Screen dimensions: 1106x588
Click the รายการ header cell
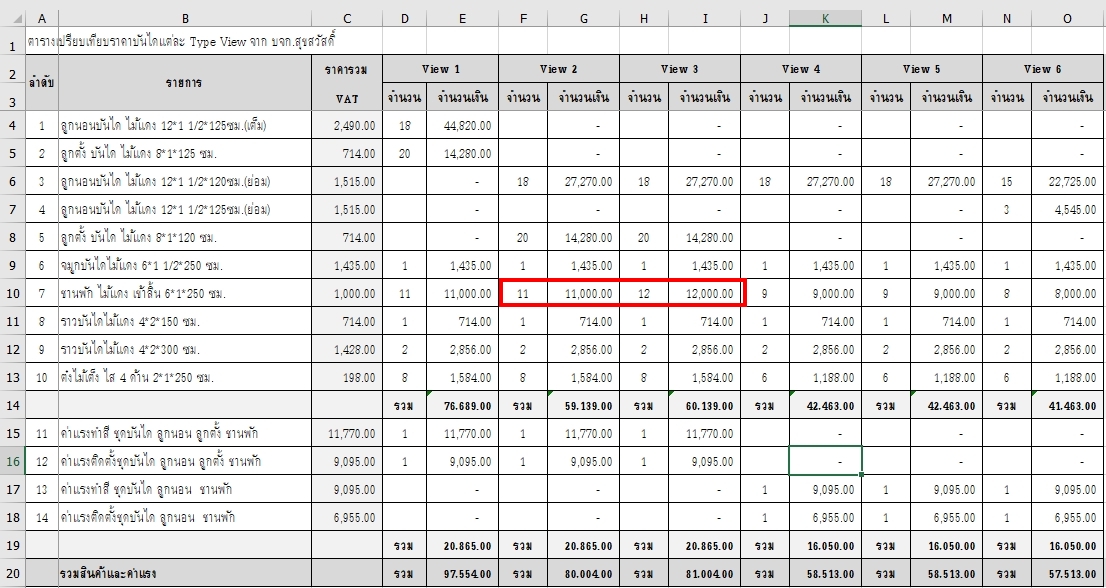click(184, 84)
